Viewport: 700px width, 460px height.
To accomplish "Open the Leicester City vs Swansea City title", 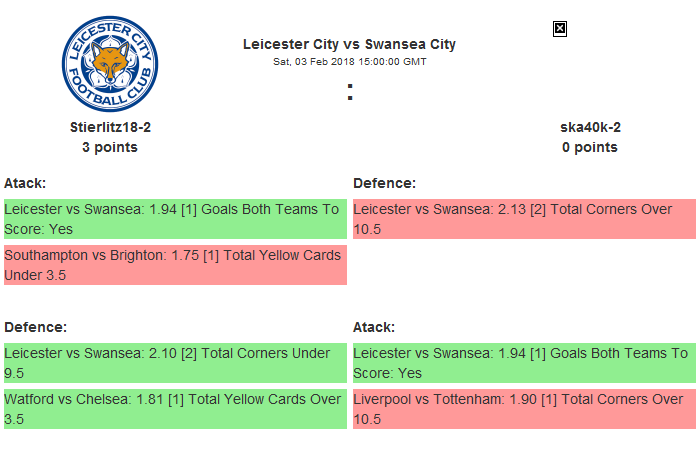I will pyautogui.click(x=349, y=44).
